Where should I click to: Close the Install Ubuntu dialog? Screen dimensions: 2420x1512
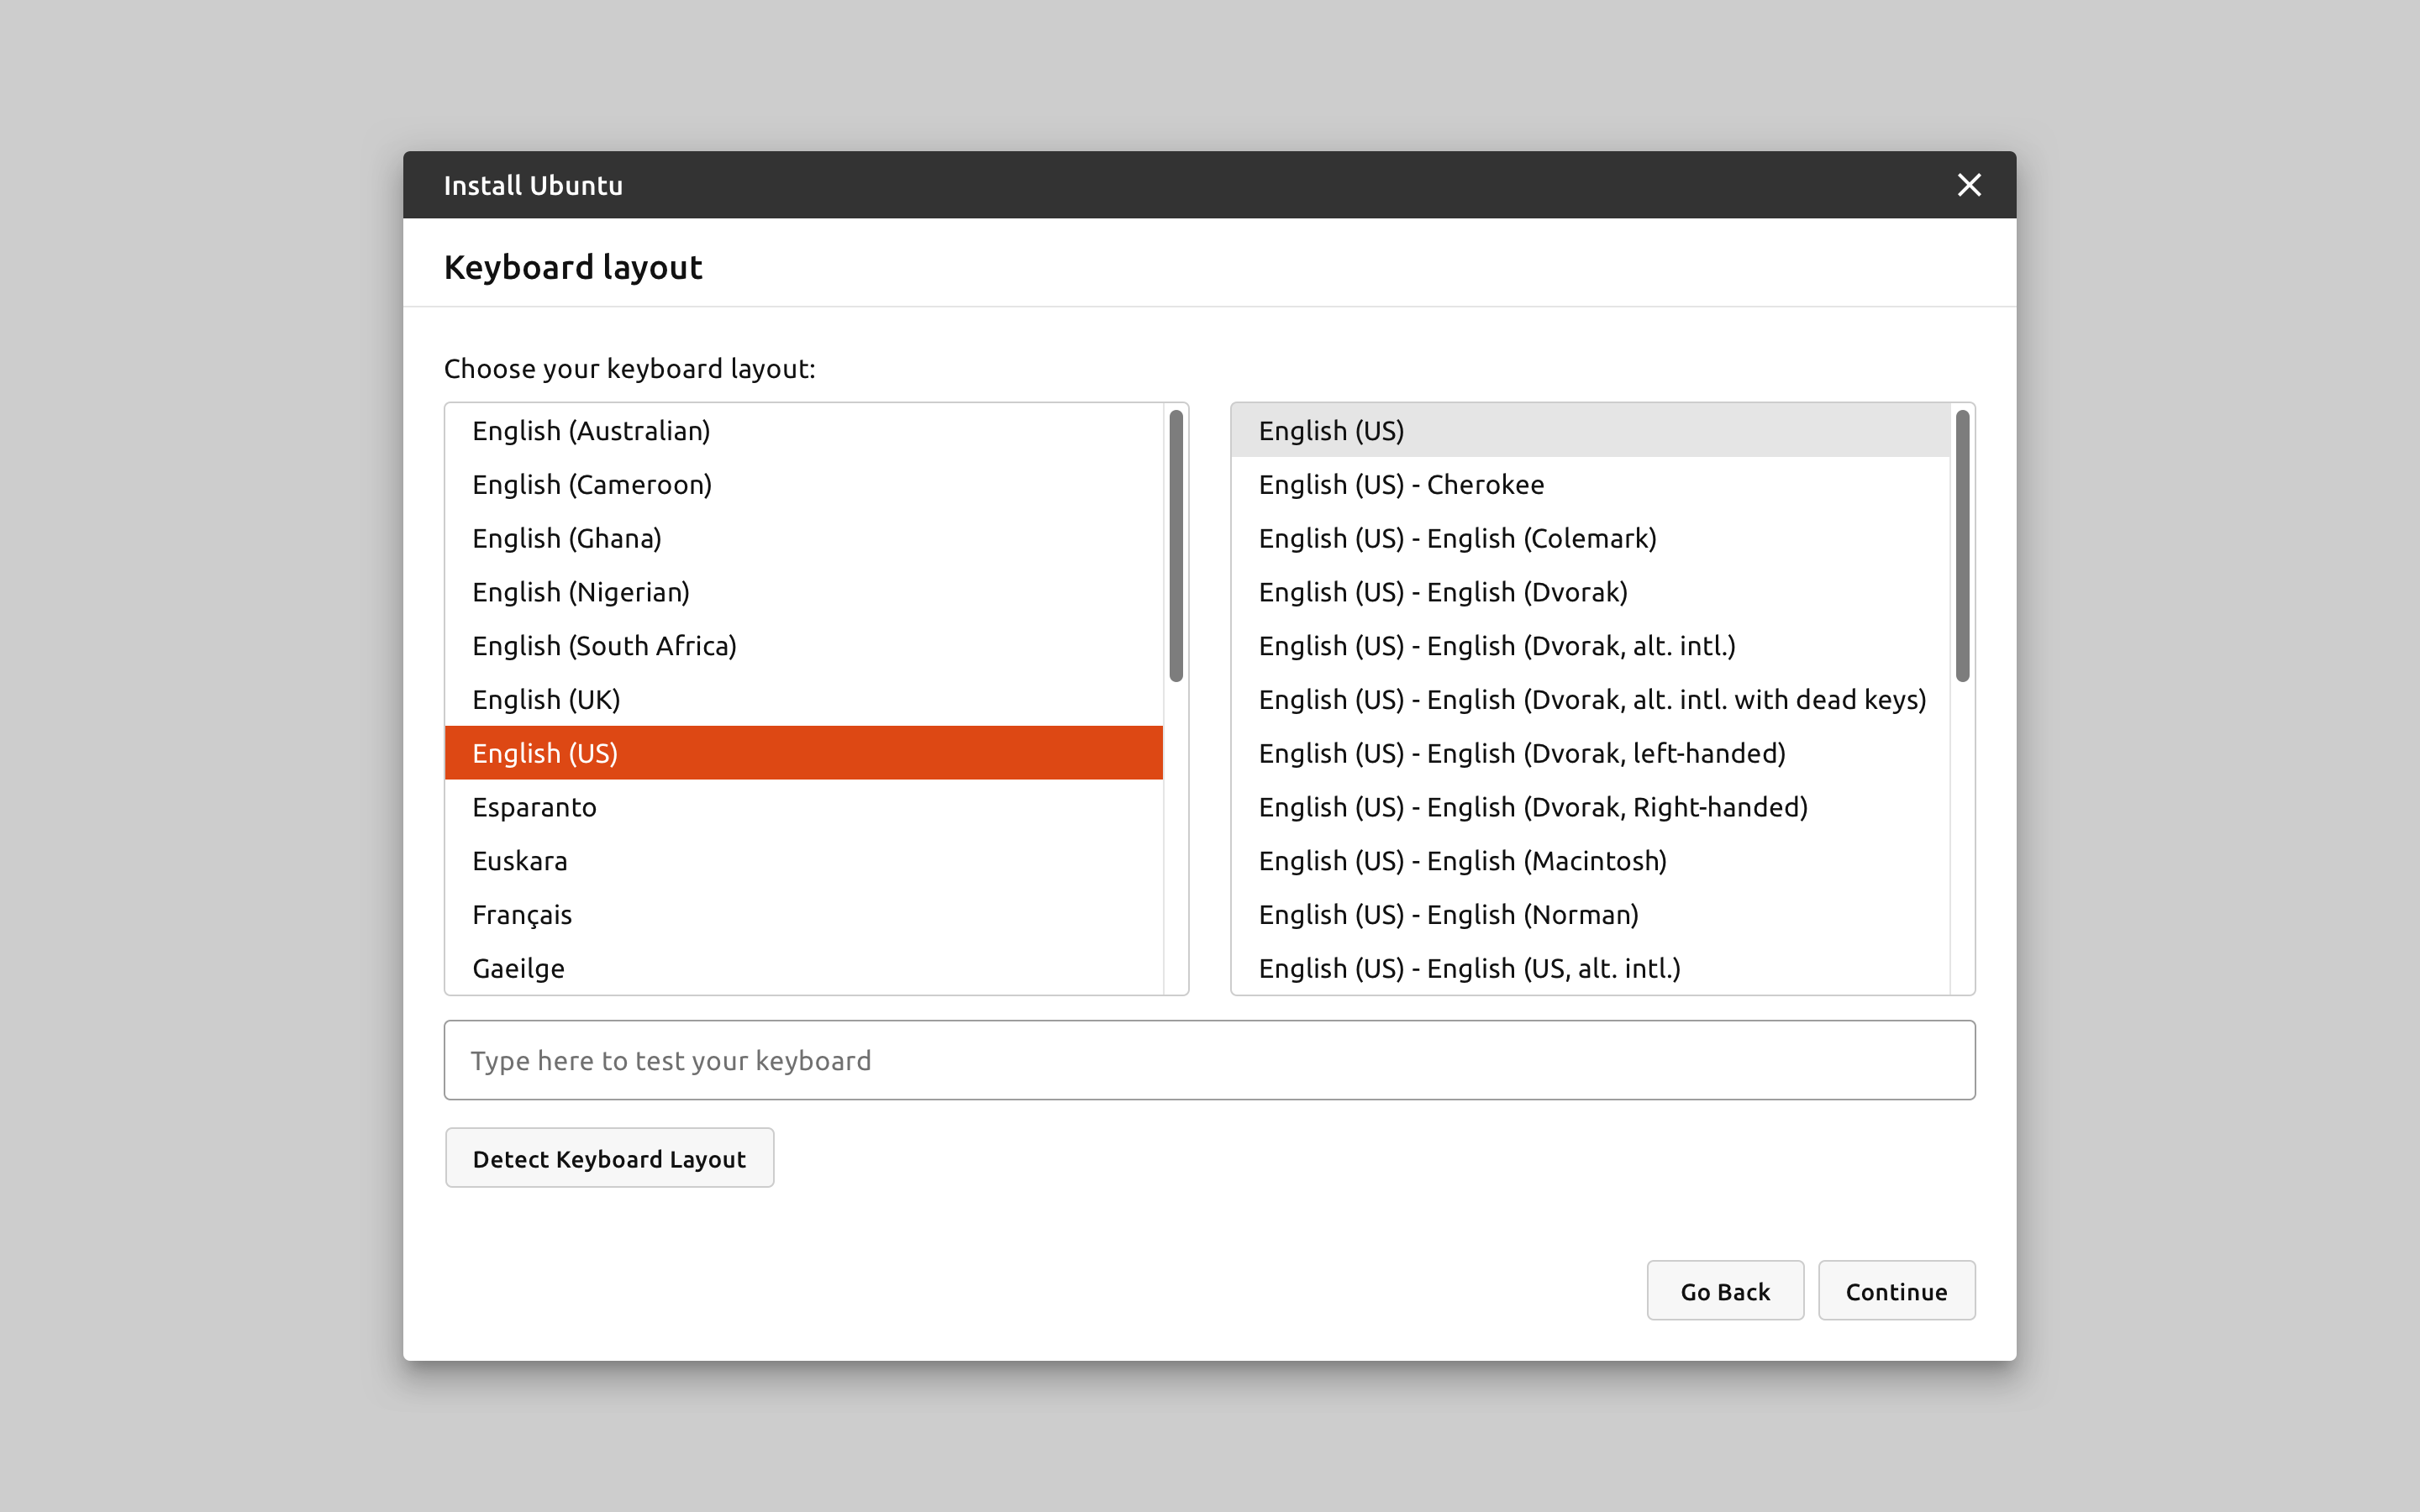click(1968, 185)
